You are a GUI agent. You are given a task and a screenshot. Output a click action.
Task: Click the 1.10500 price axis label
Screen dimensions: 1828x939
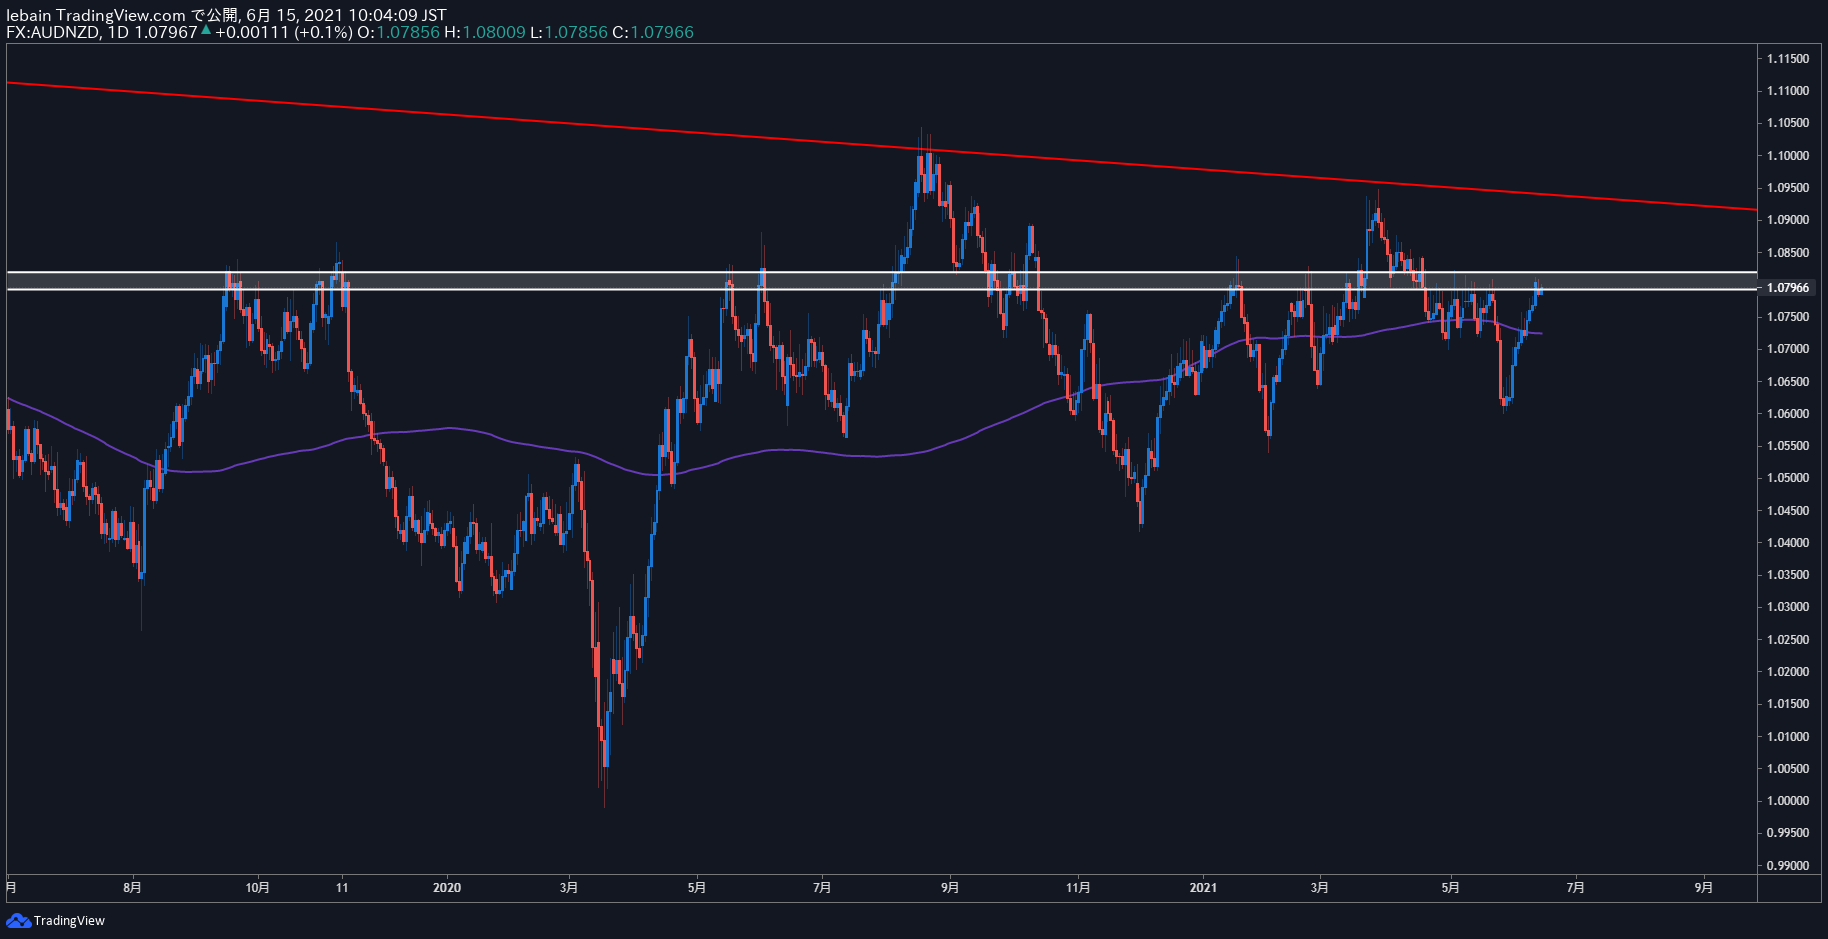pos(1788,123)
